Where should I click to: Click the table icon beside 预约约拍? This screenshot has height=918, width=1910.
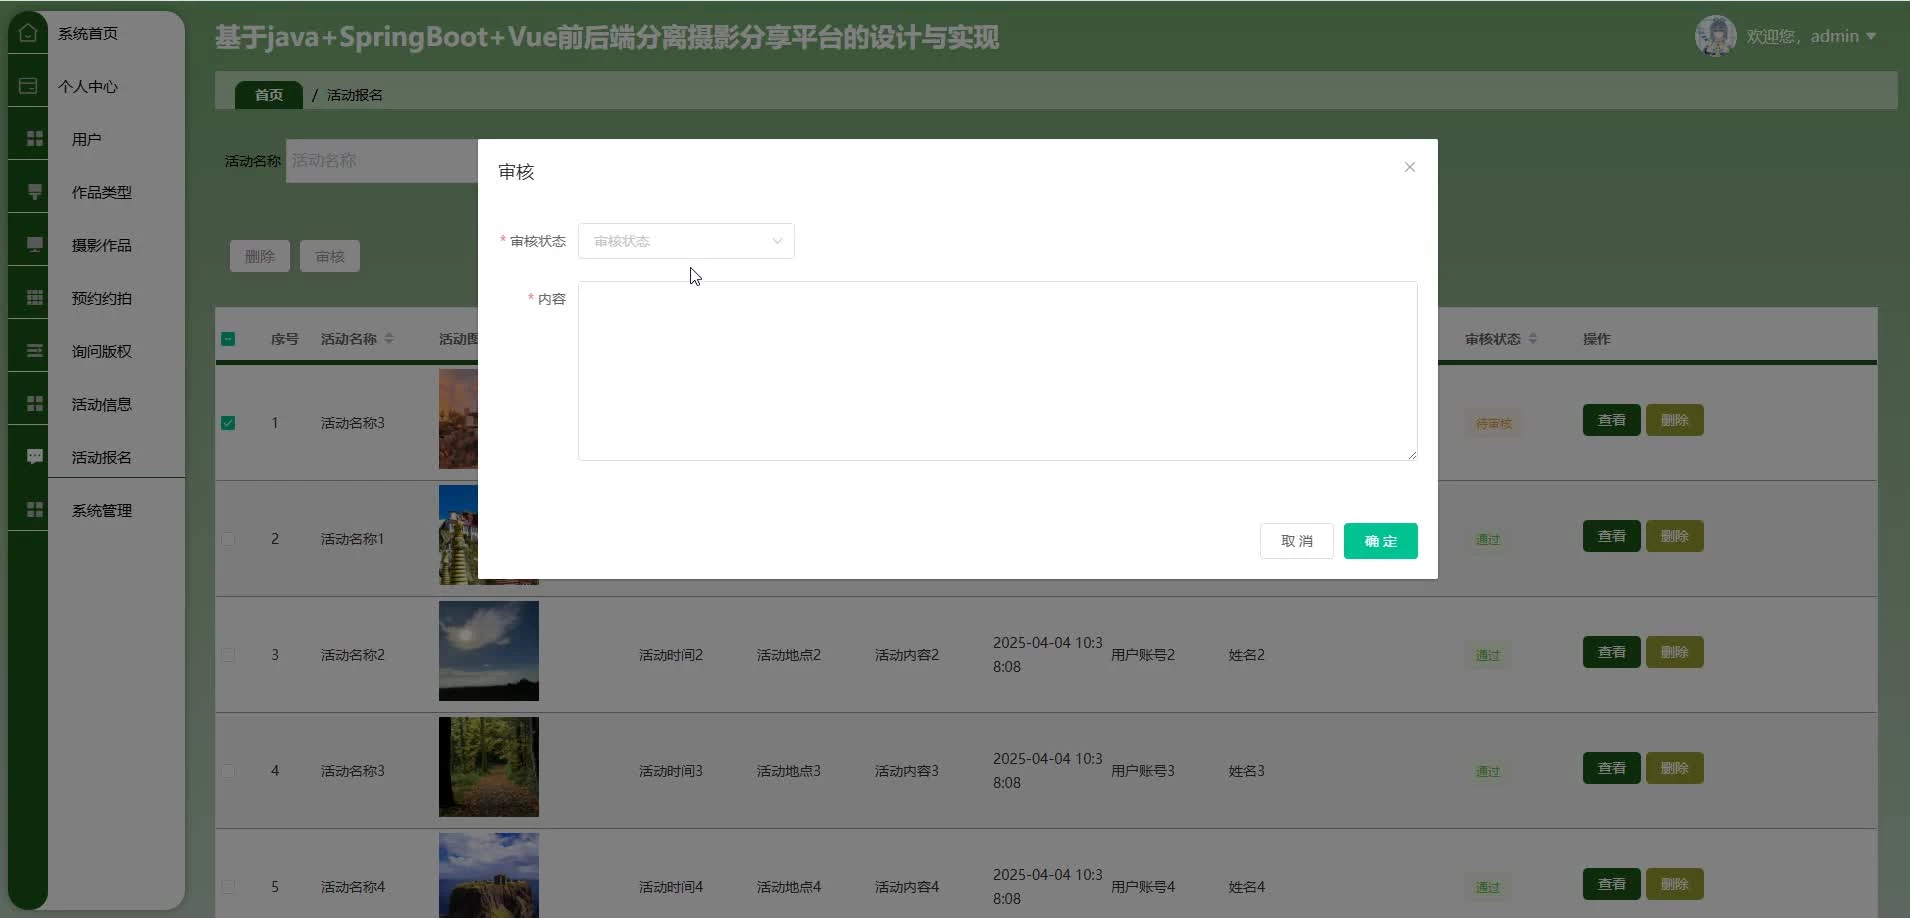coord(35,298)
